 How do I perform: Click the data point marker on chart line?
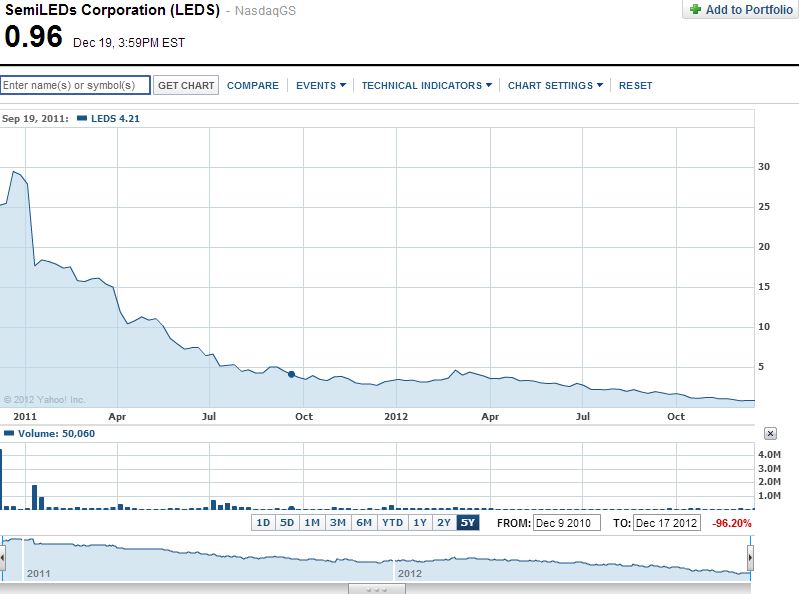[x=291, y=374]
